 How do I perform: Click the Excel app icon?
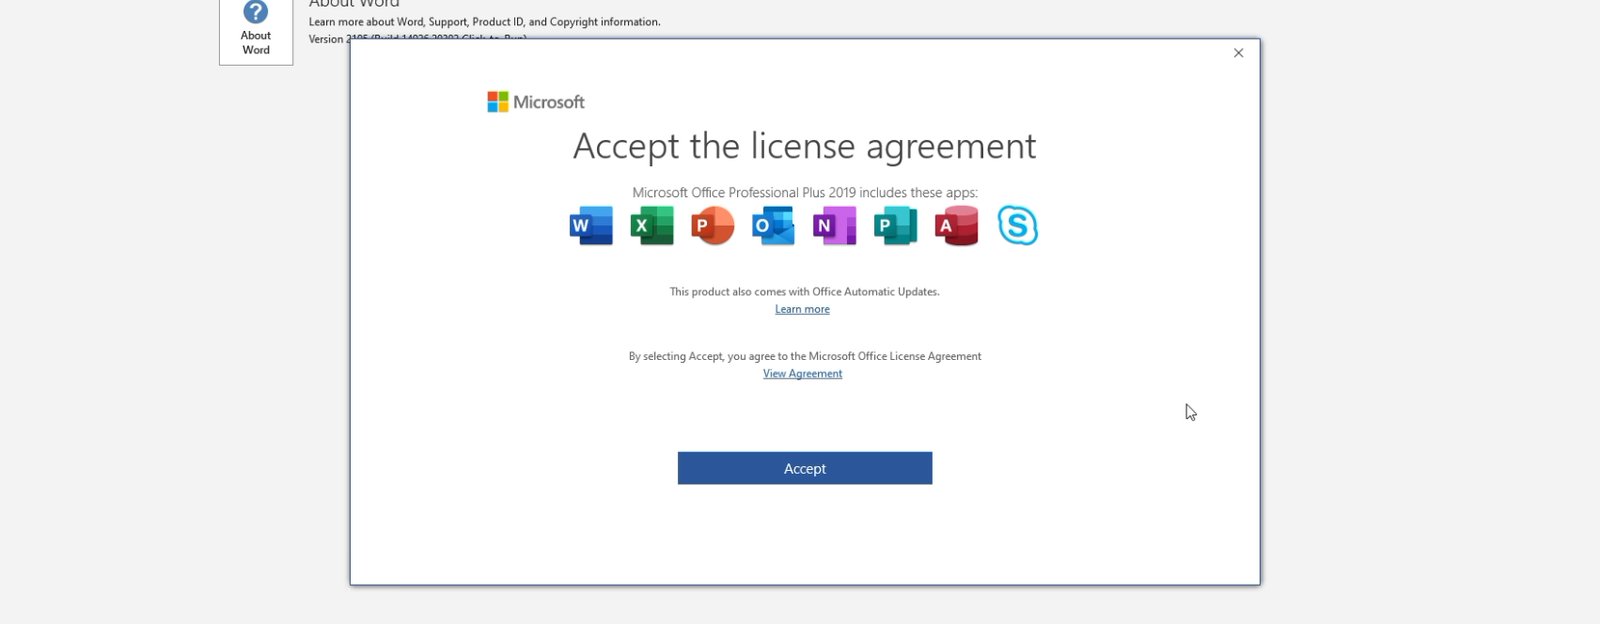[x=652, y=226]
